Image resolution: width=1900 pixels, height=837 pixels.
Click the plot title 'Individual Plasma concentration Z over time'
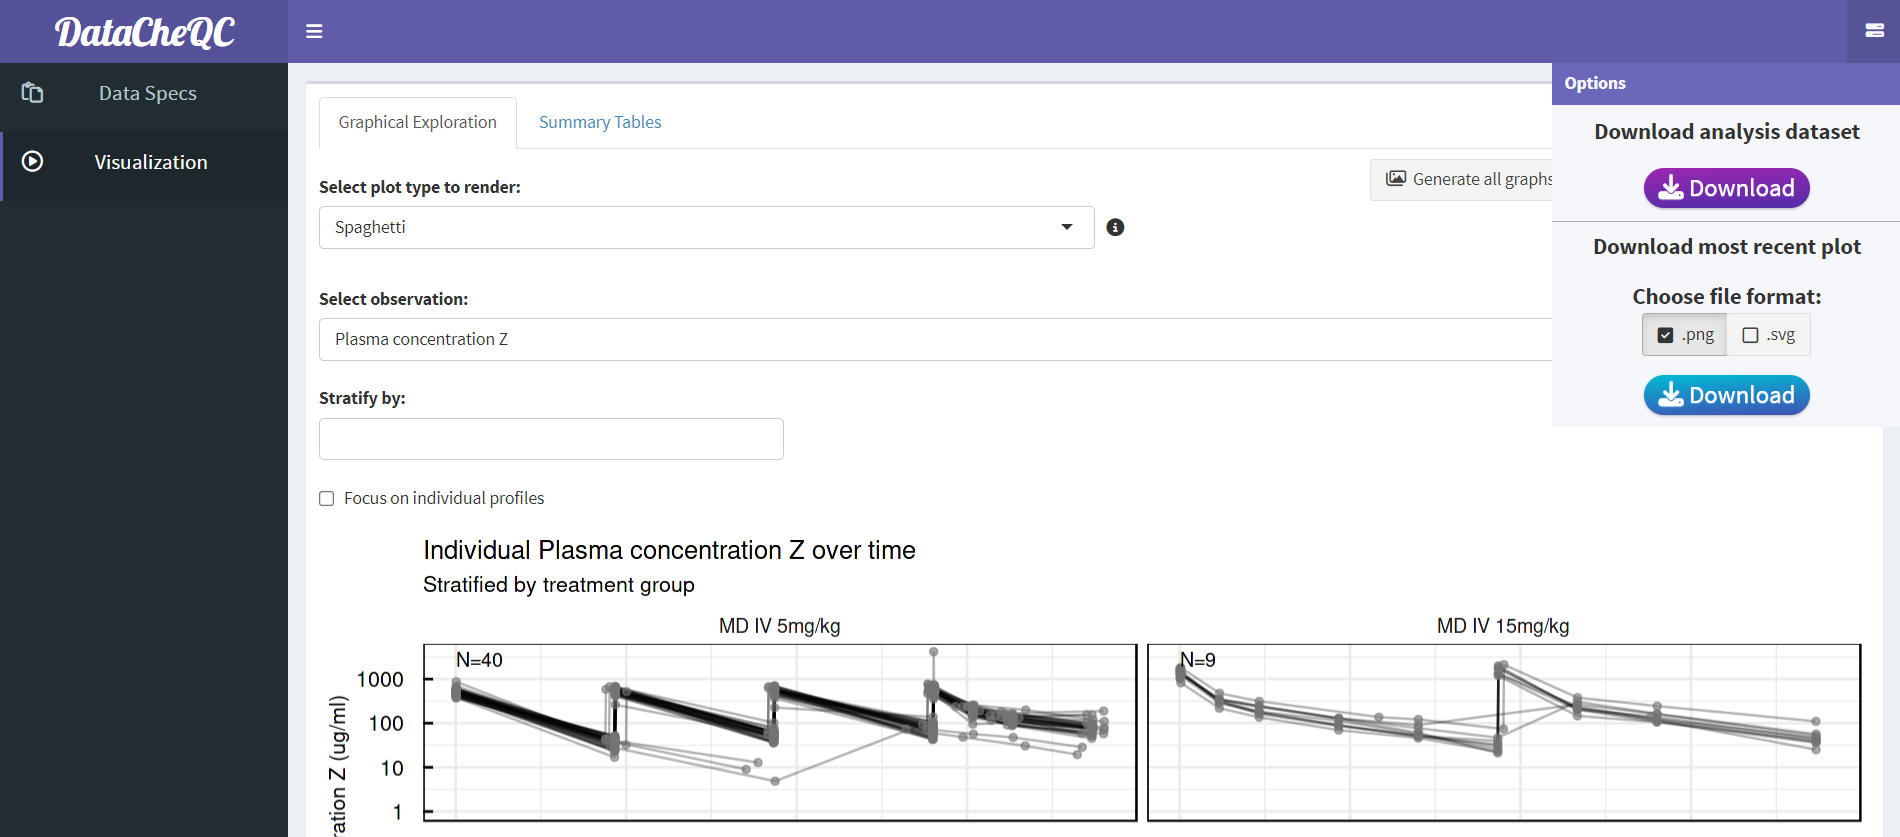point(669,550)
